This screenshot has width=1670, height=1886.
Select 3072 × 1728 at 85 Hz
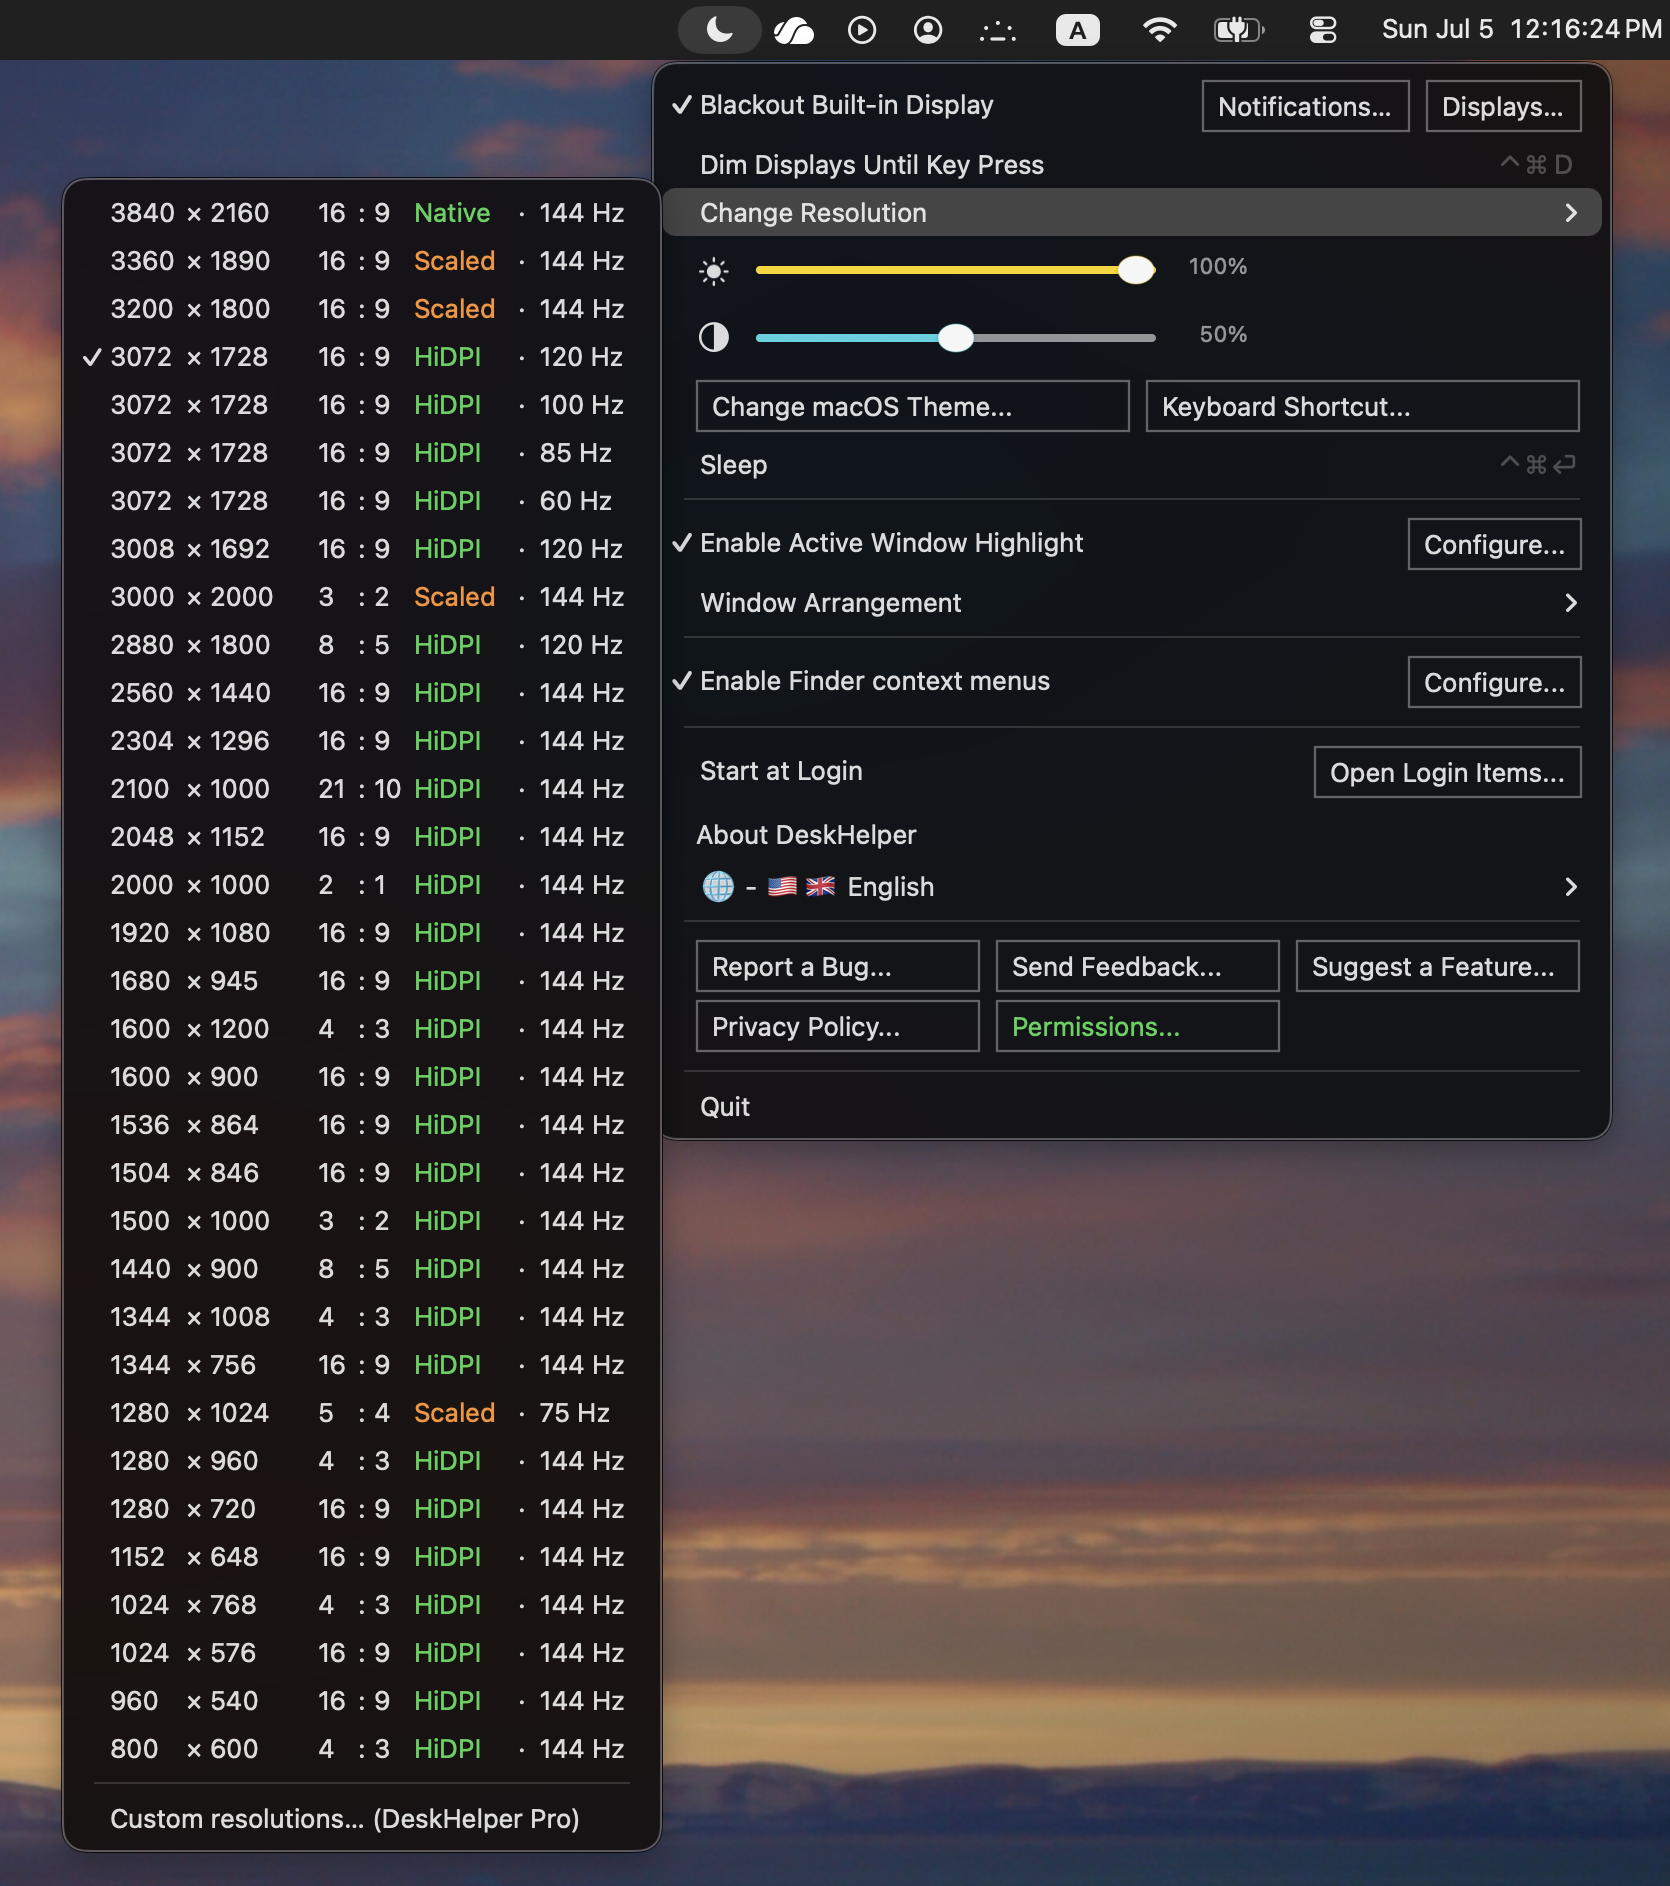[362, 453]
